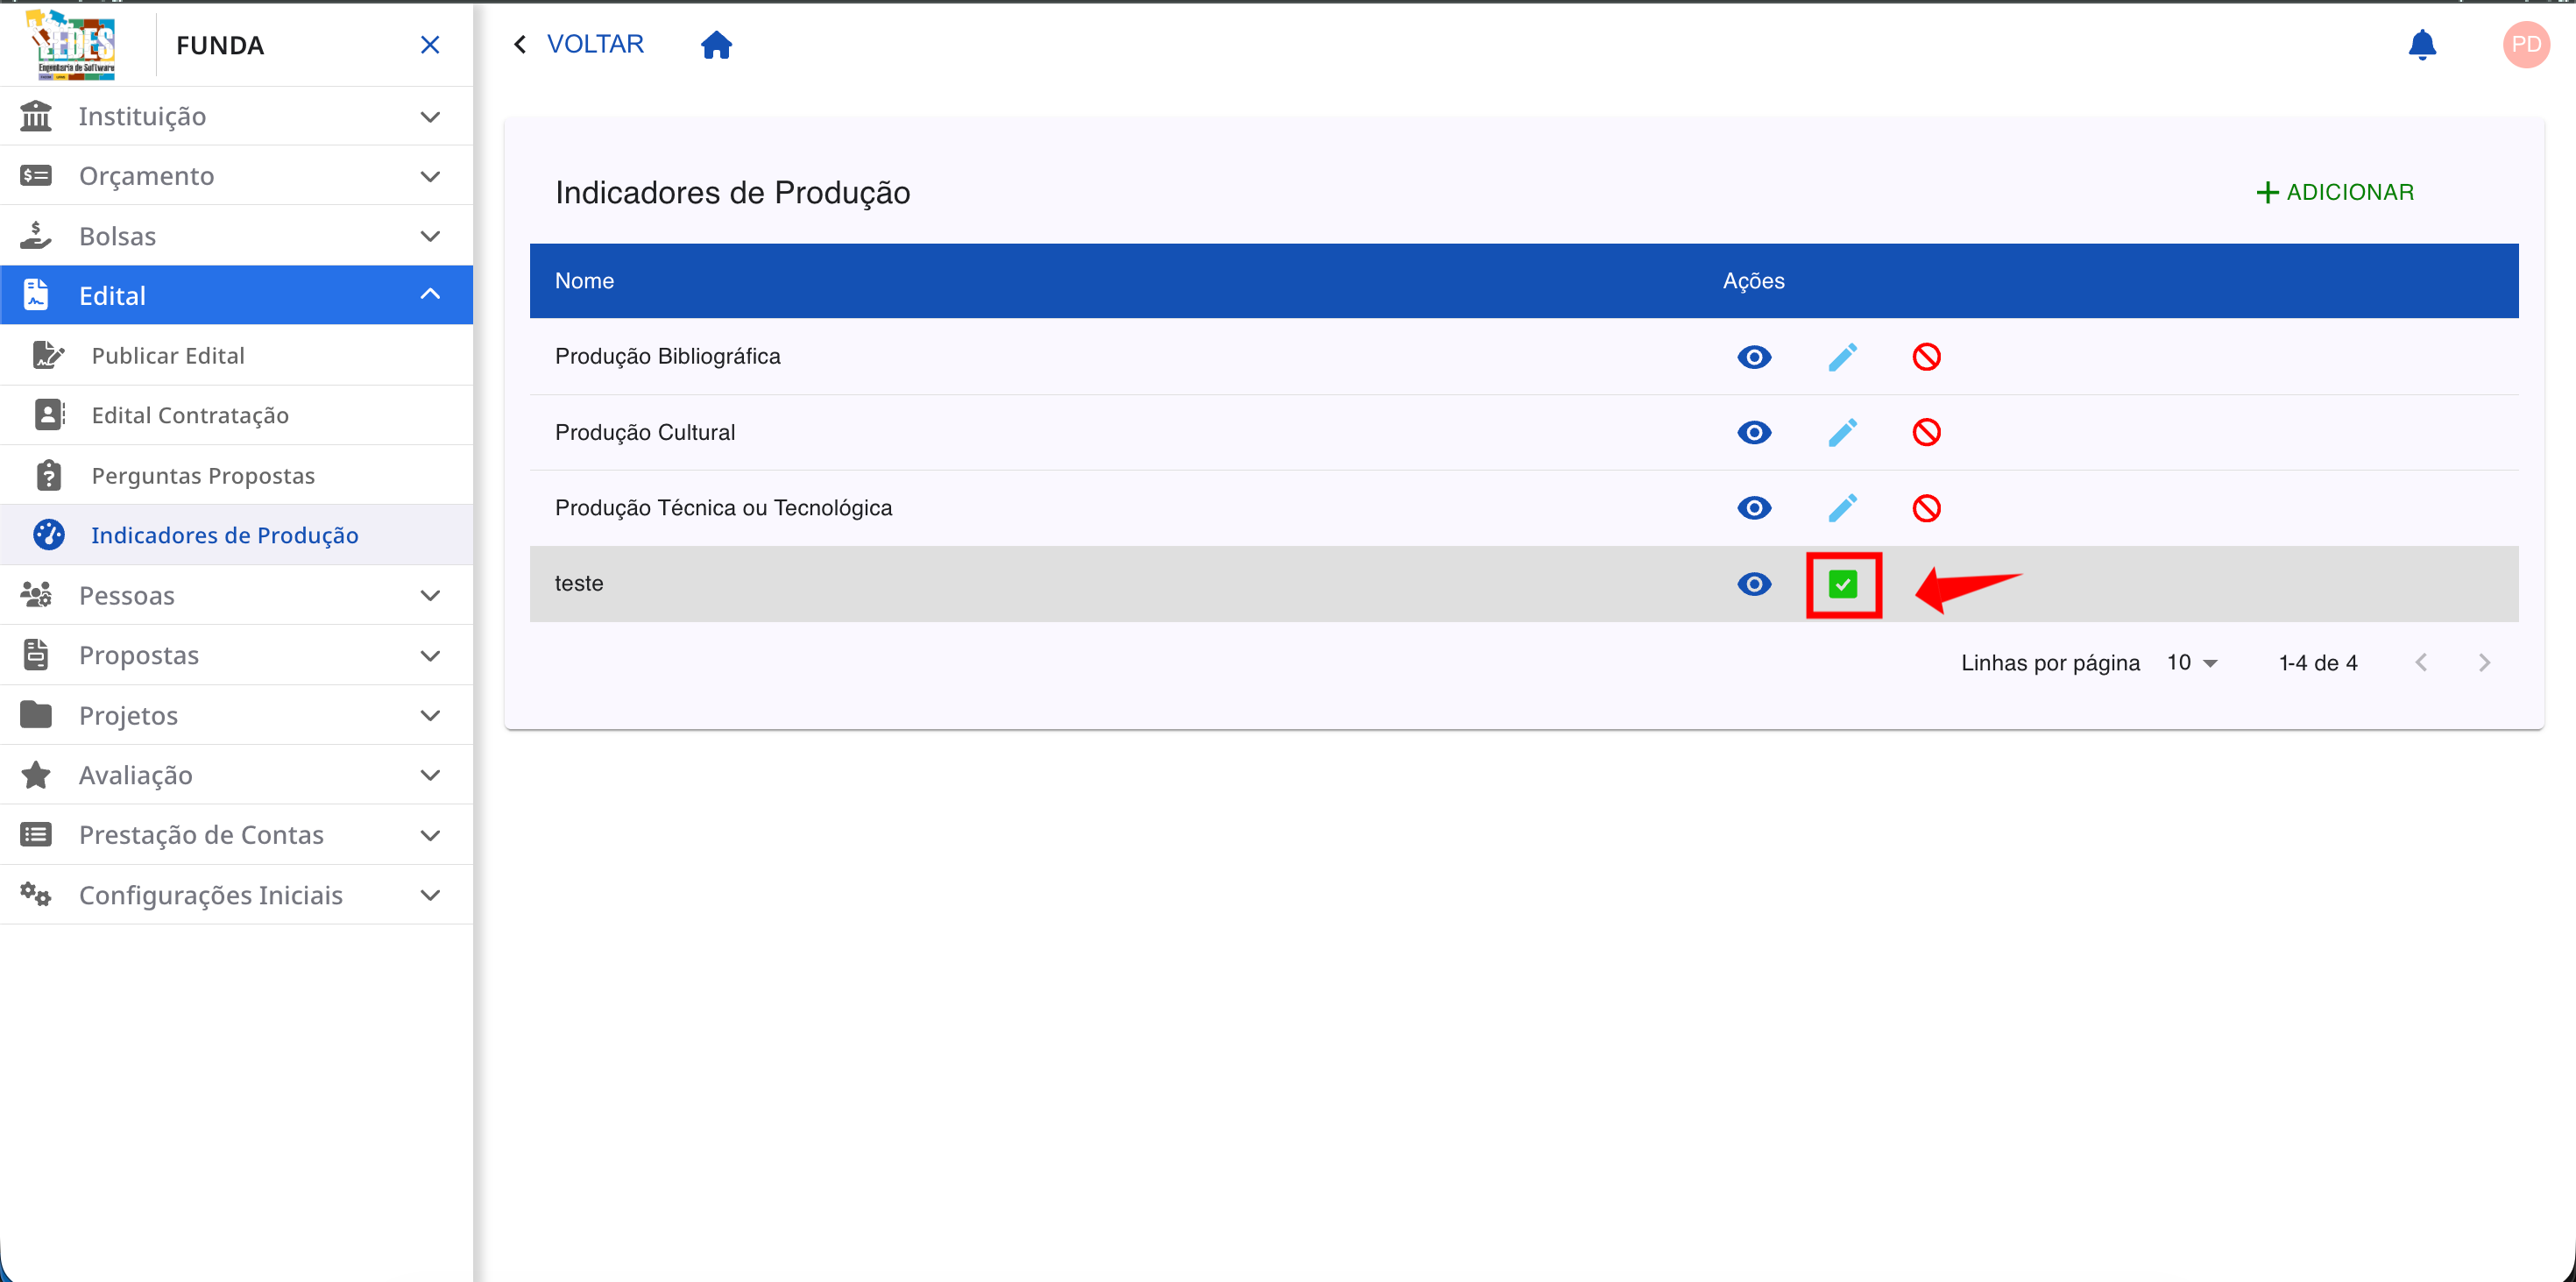Expand the Propostas menu

tap(236, 655)
